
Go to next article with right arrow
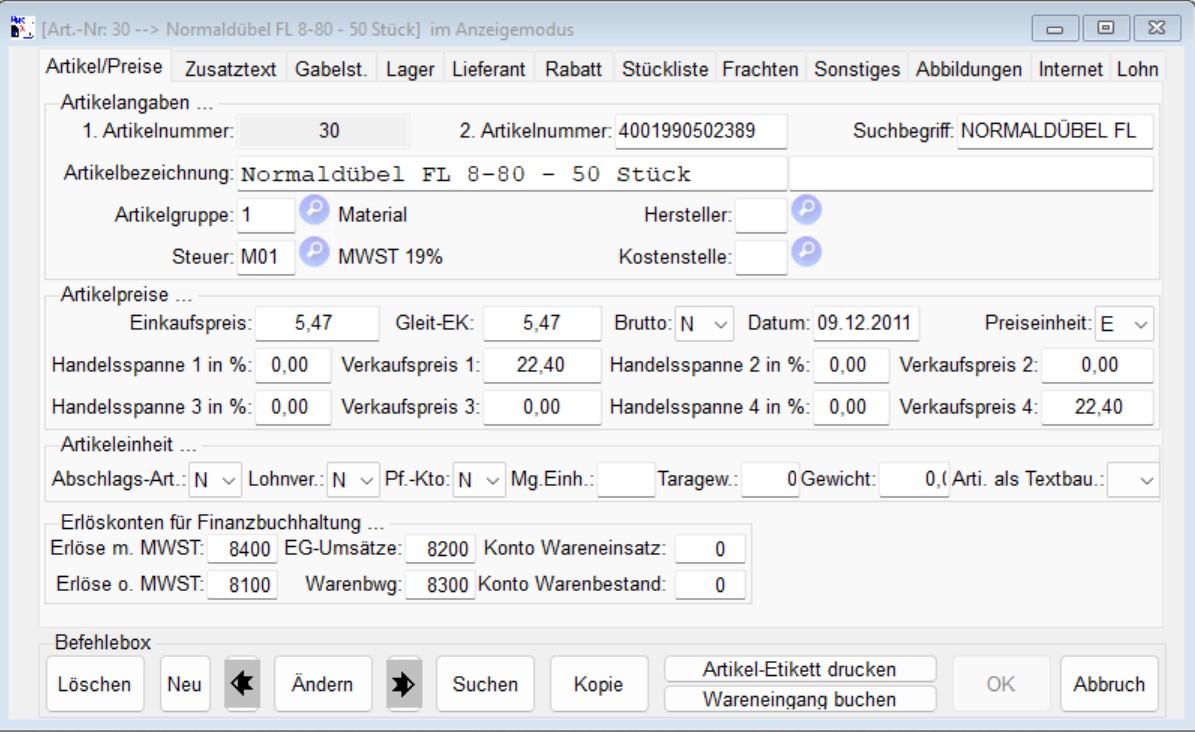(x=404, y=684)
